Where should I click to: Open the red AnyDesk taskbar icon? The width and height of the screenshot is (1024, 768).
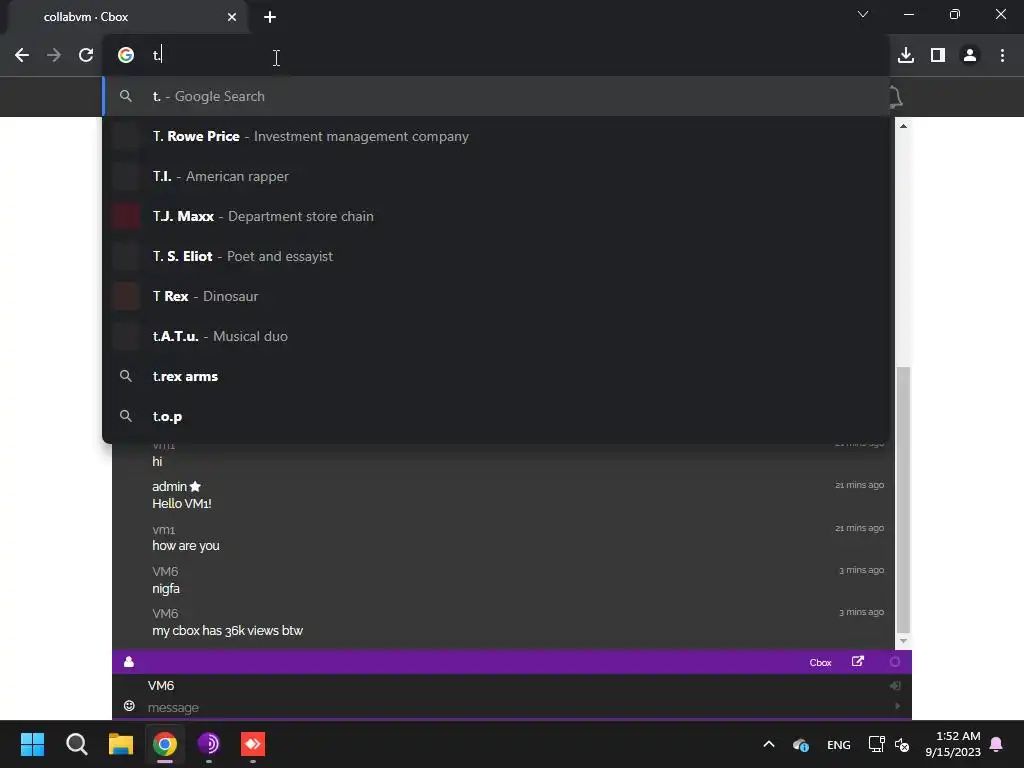(x=253, y=744)
